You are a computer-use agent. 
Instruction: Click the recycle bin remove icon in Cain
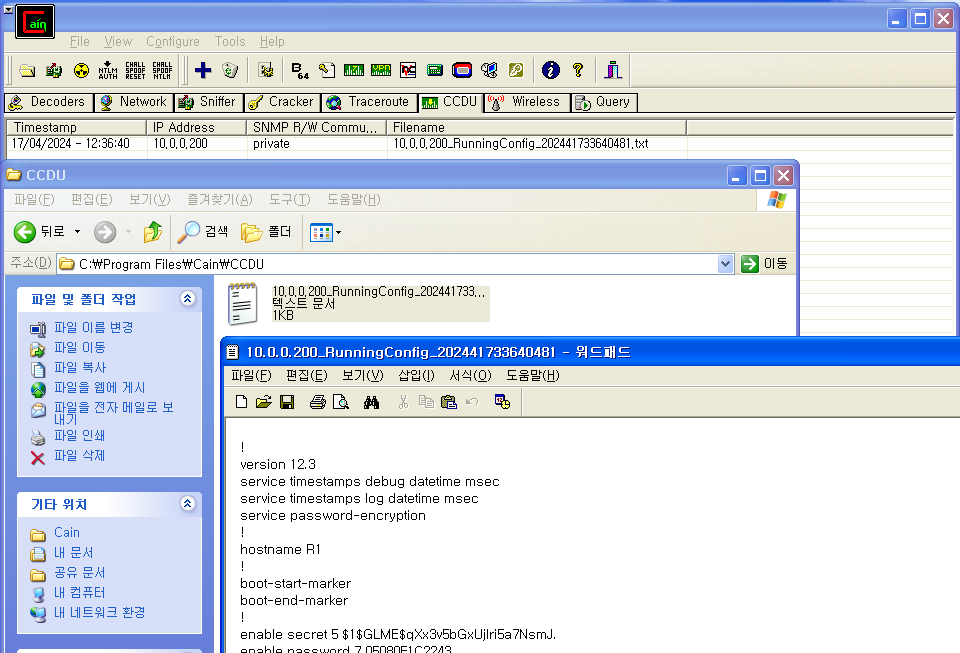click(x=230, y=70)
